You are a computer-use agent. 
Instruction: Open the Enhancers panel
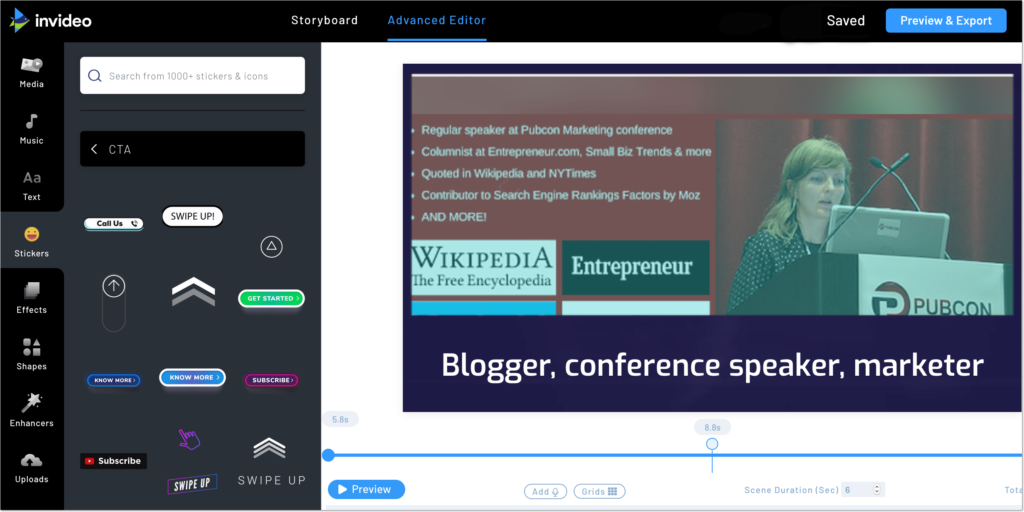point(31,410)
